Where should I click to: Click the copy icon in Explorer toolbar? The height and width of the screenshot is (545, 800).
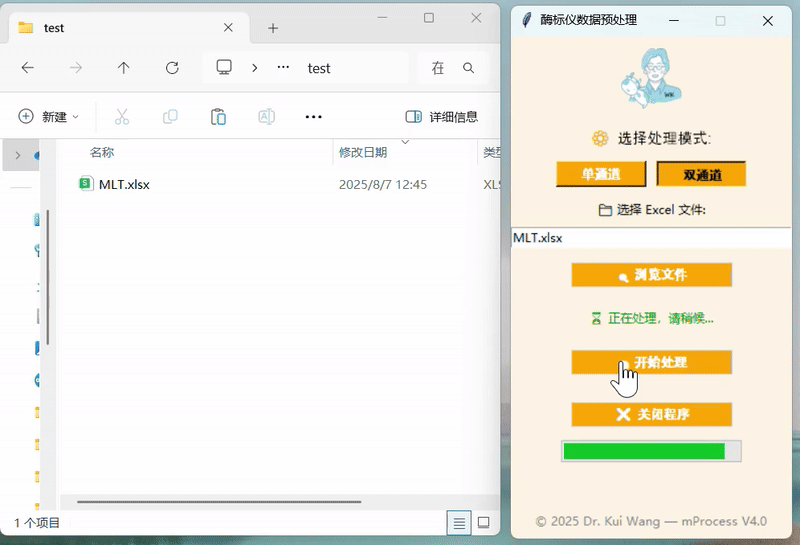click(x=170, y=117)
